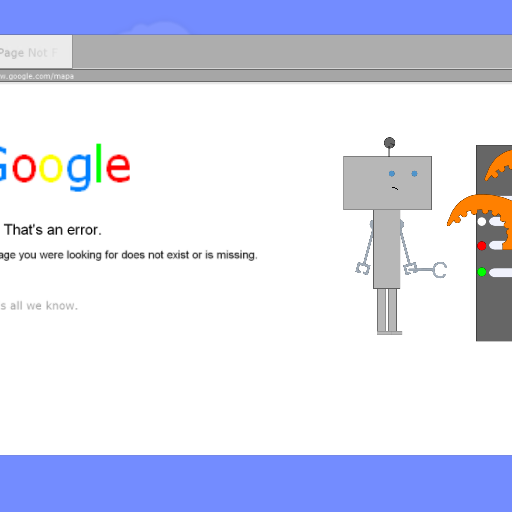Click the robot's legs

pos(387,311)
